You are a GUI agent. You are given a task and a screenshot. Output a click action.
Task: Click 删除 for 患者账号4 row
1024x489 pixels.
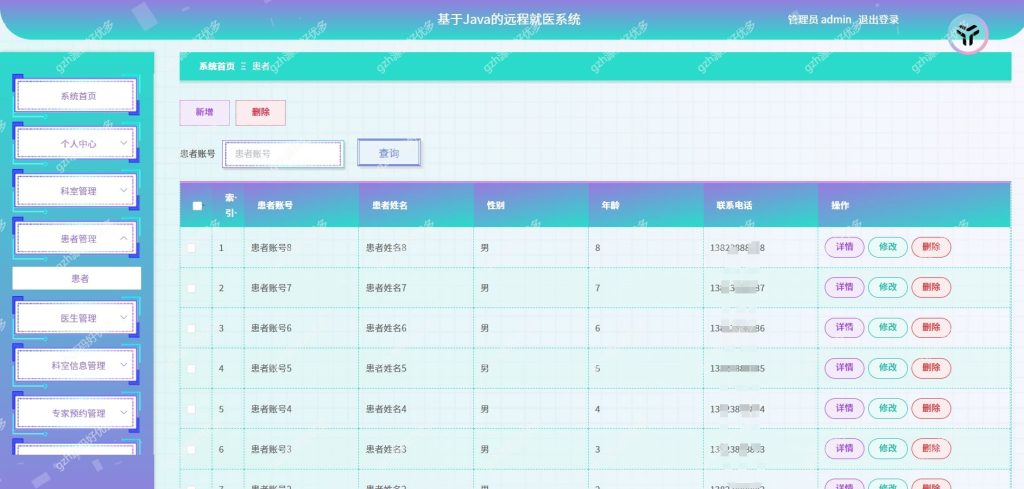coord(931,409)
